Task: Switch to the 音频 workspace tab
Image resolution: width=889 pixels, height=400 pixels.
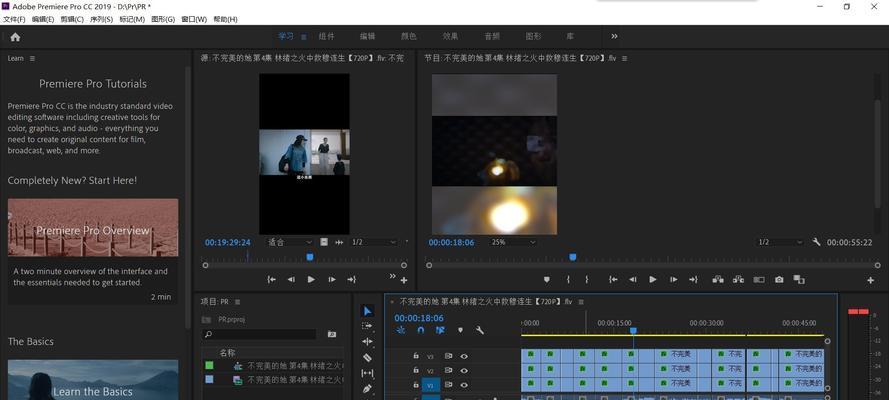Action: [492, 36]
